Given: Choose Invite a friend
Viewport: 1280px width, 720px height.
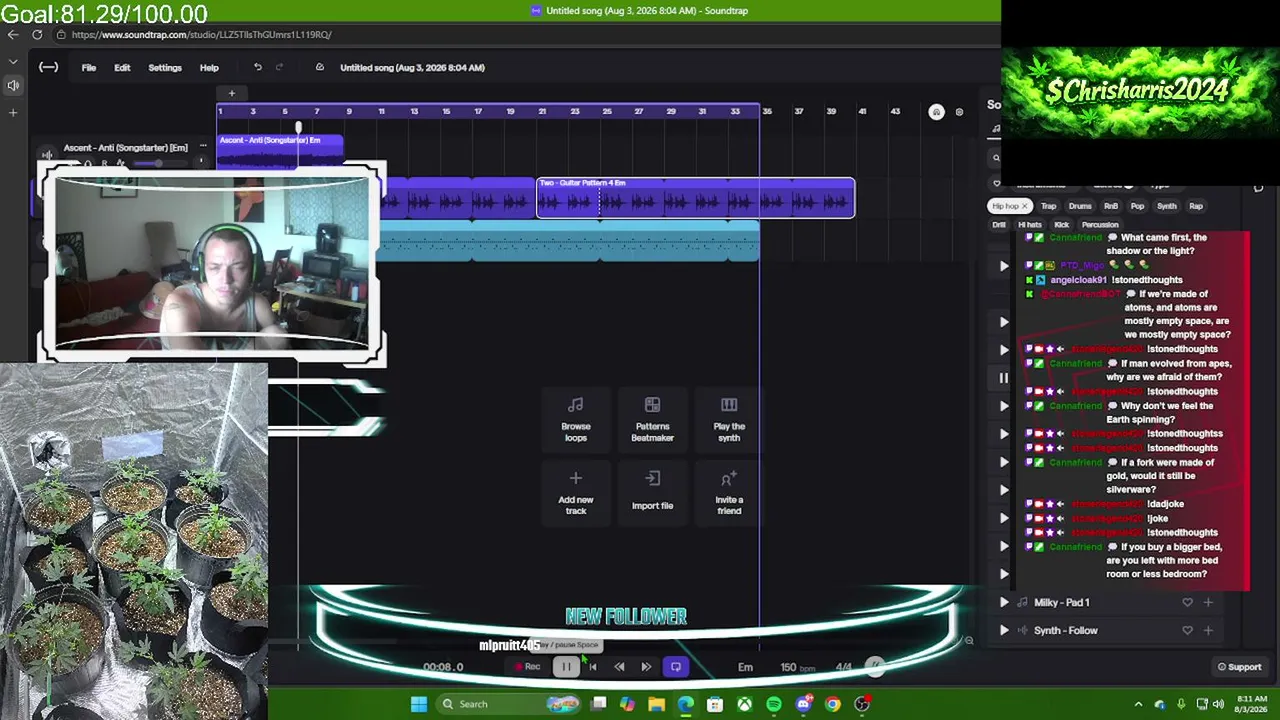Looking at the screenshot, I should click(729, 492).
